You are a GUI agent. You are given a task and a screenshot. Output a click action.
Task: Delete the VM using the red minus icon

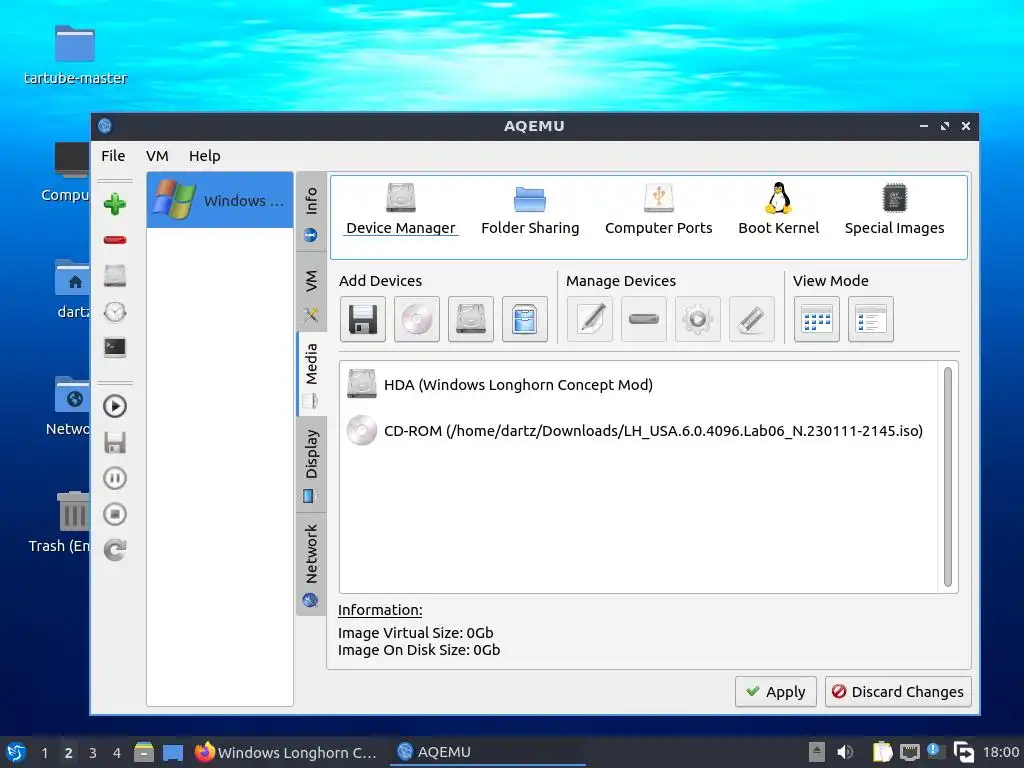coord(115,240)
